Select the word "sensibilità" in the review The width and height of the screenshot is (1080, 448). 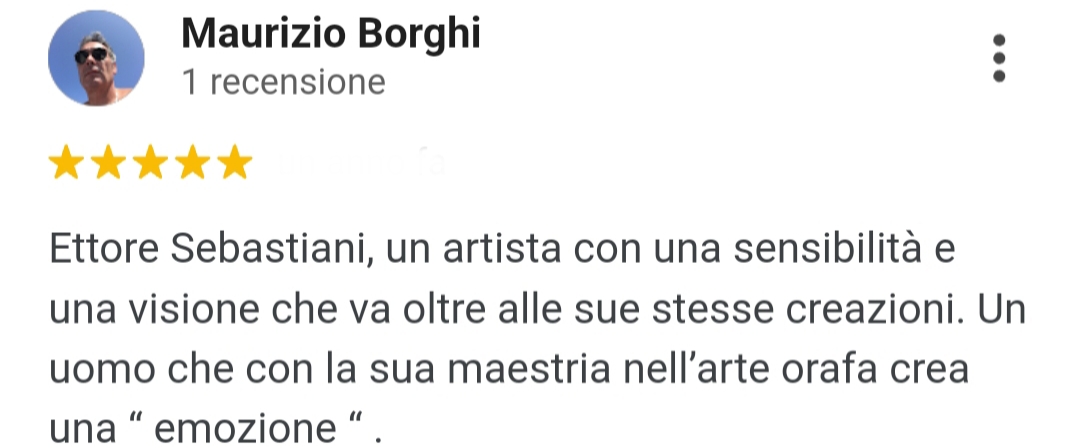click(x=827, y=249)
